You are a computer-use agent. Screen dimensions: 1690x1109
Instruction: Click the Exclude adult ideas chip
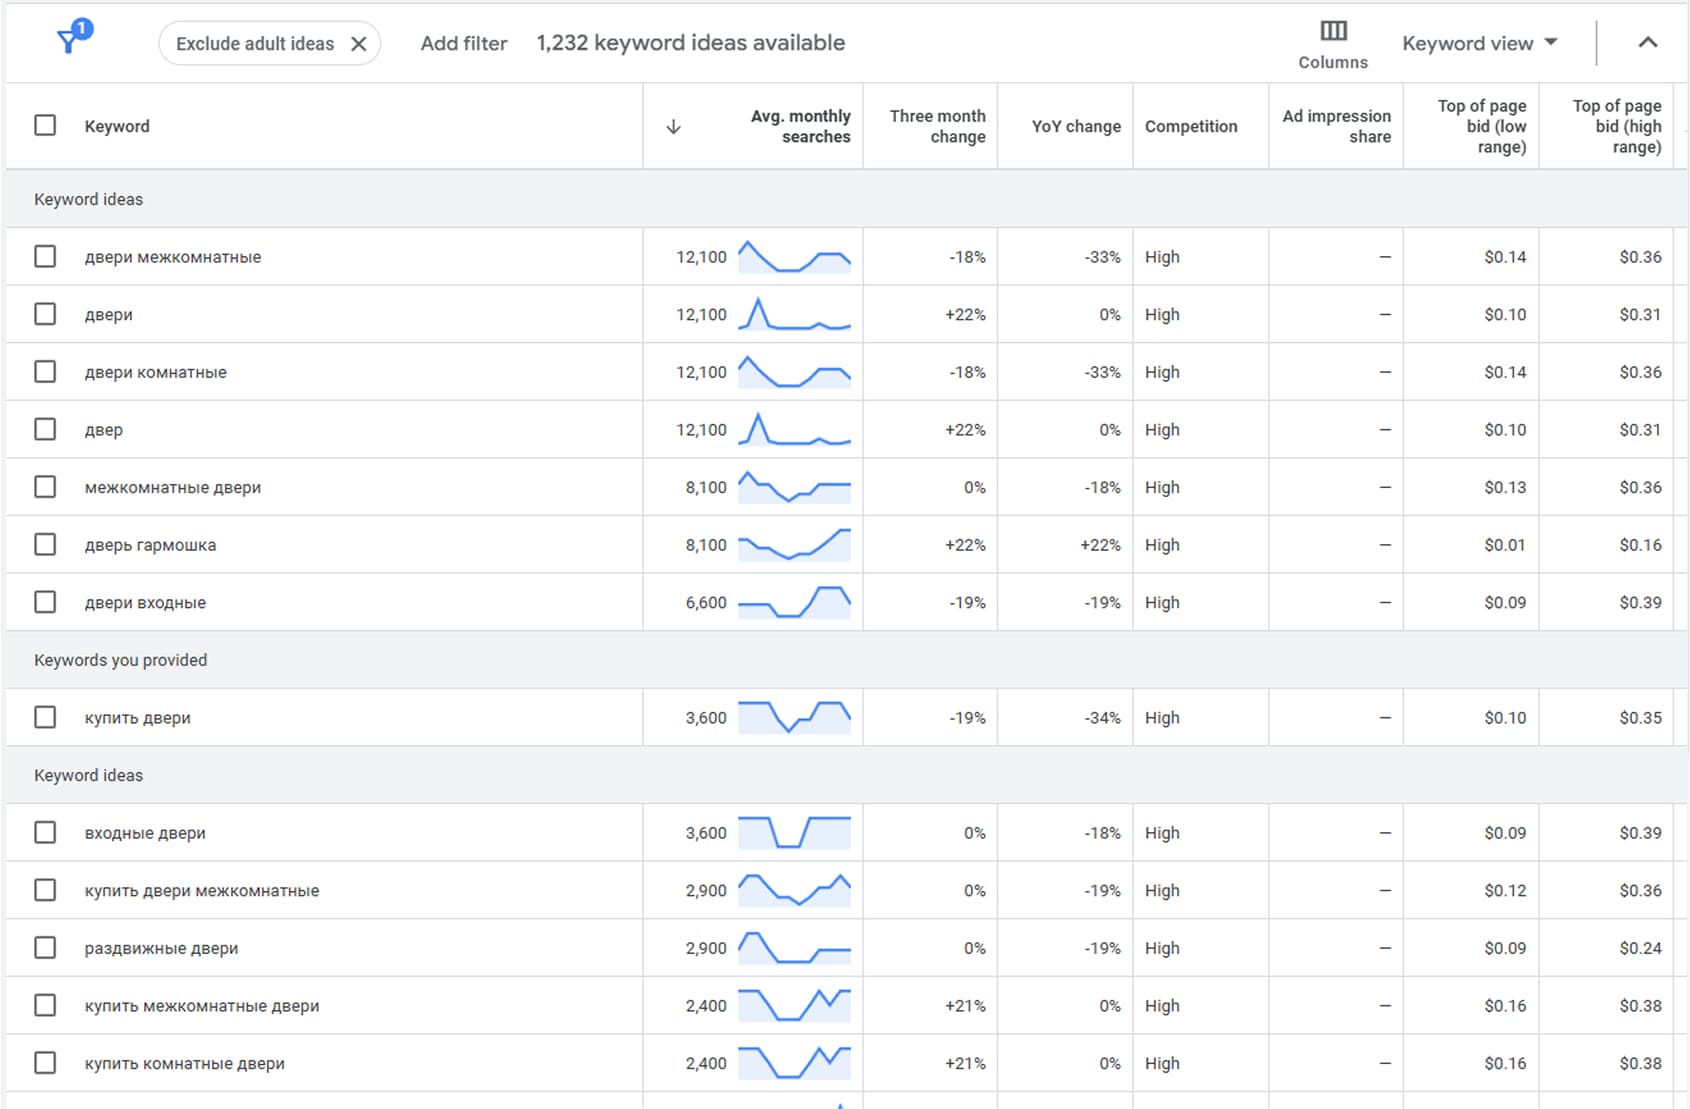pos(254,44)
